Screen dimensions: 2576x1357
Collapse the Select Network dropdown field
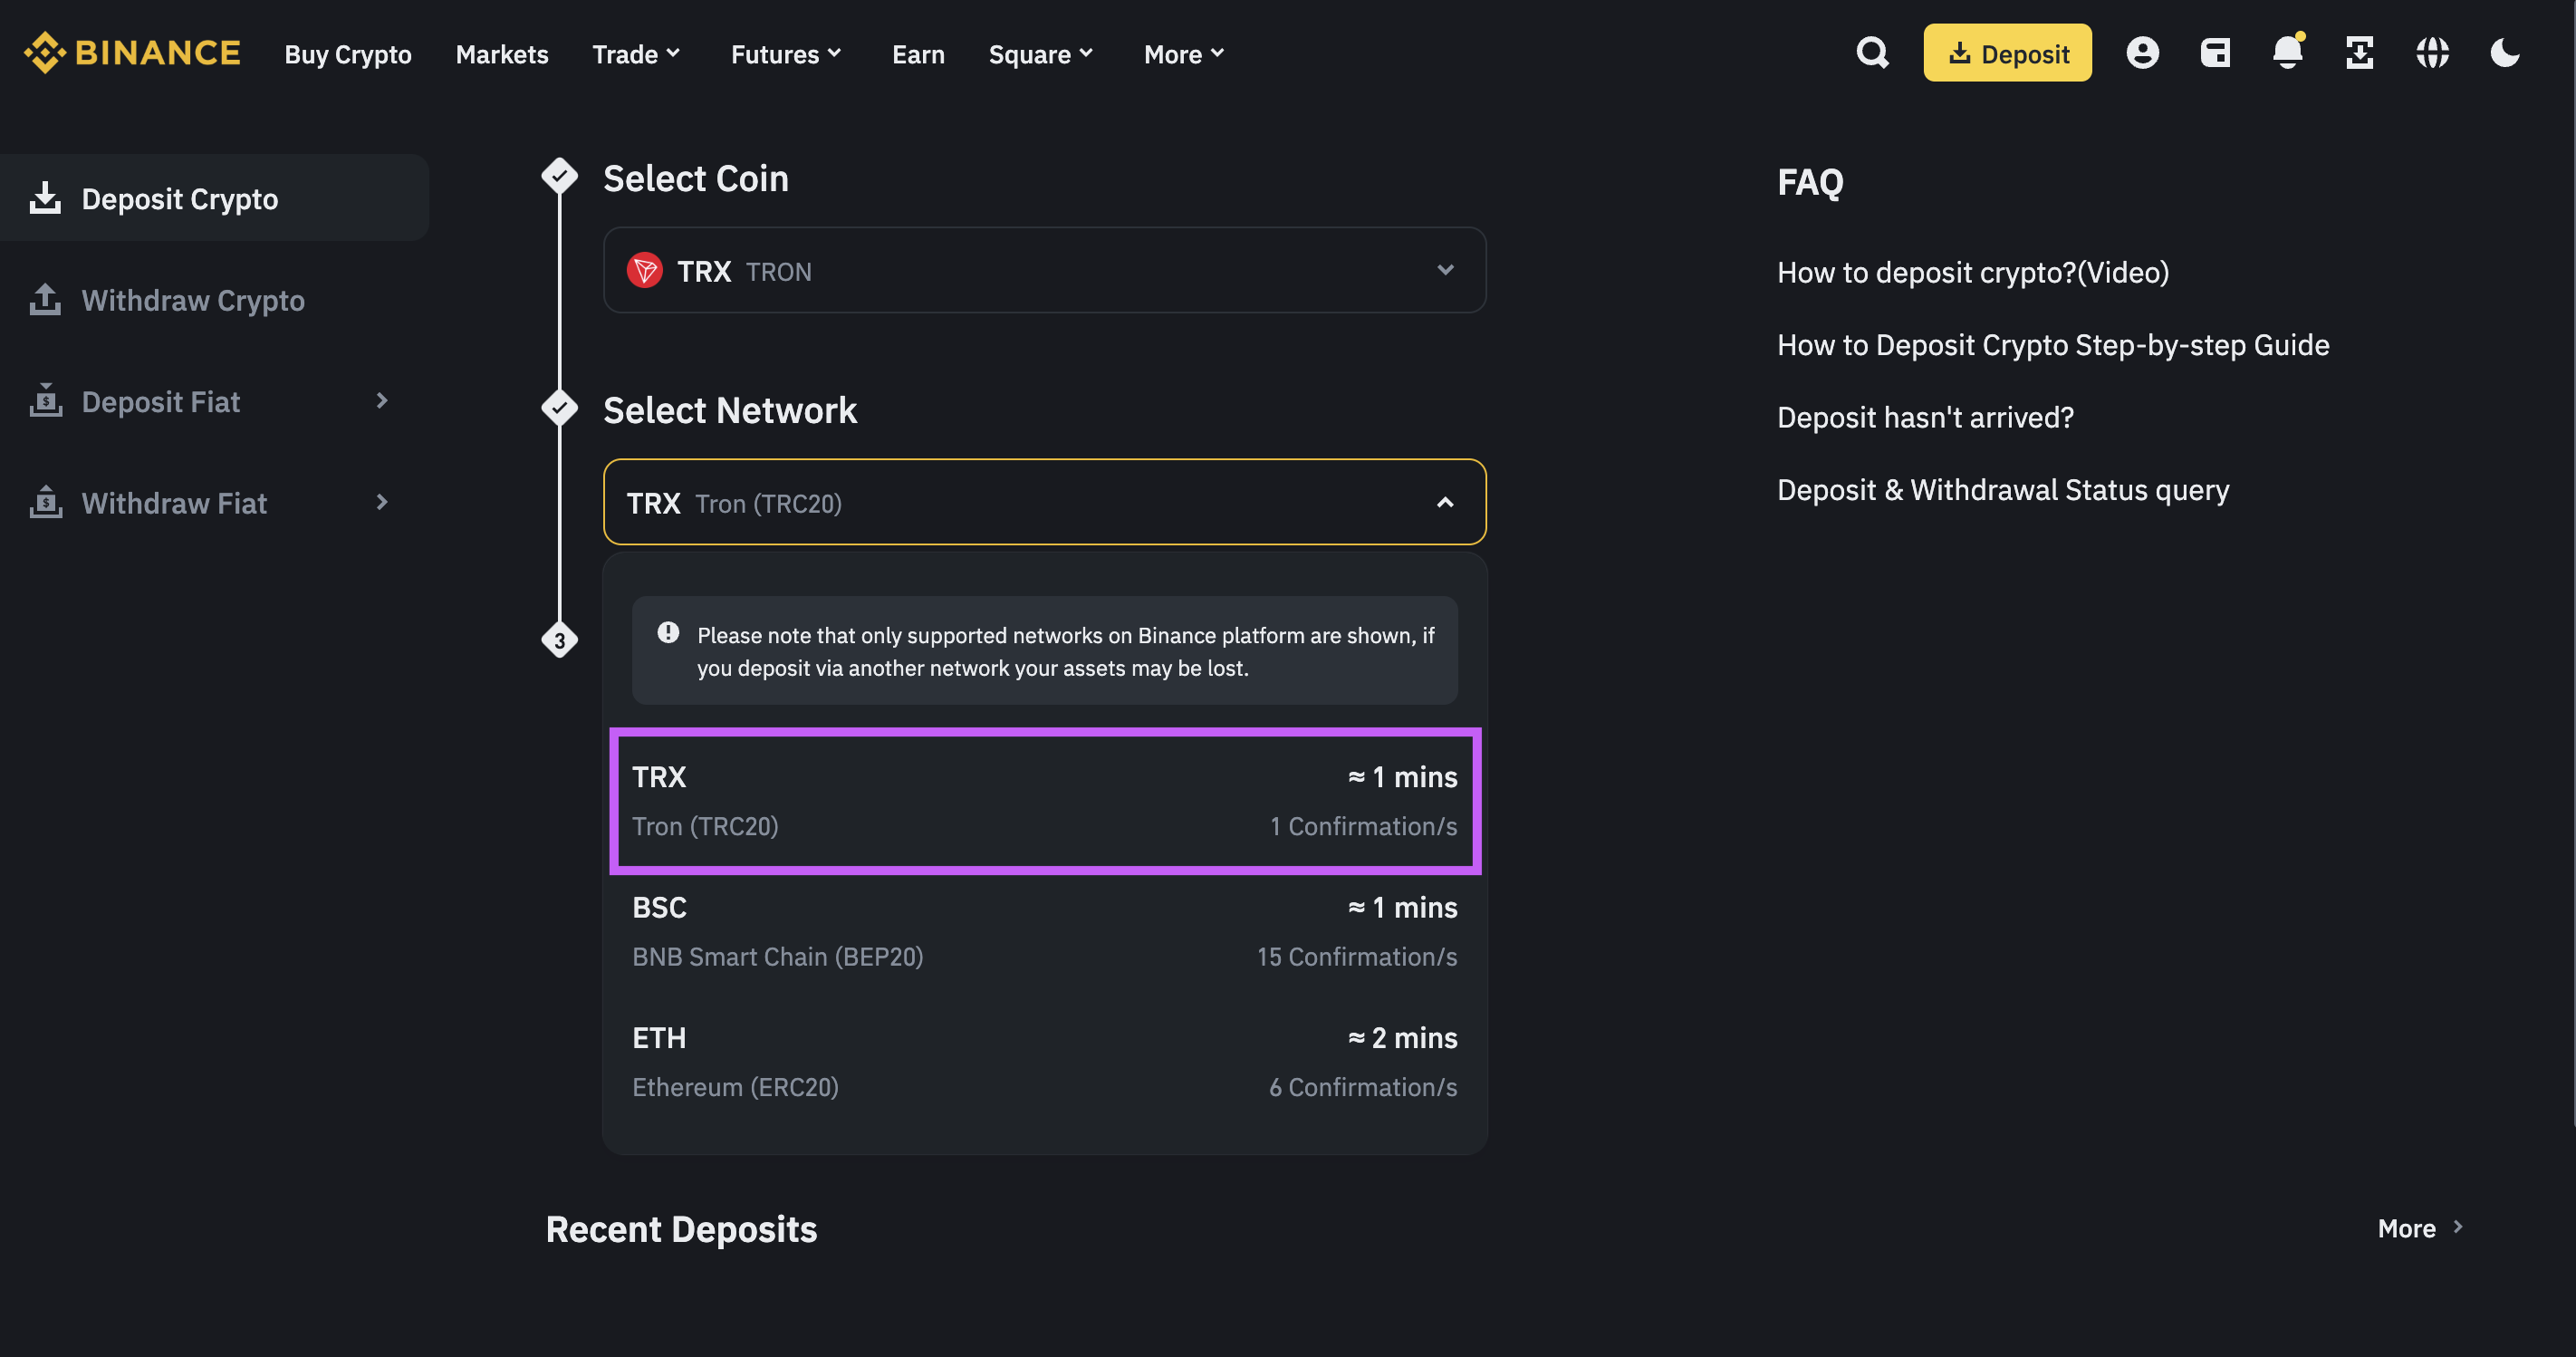click(x=1044, y=502)
